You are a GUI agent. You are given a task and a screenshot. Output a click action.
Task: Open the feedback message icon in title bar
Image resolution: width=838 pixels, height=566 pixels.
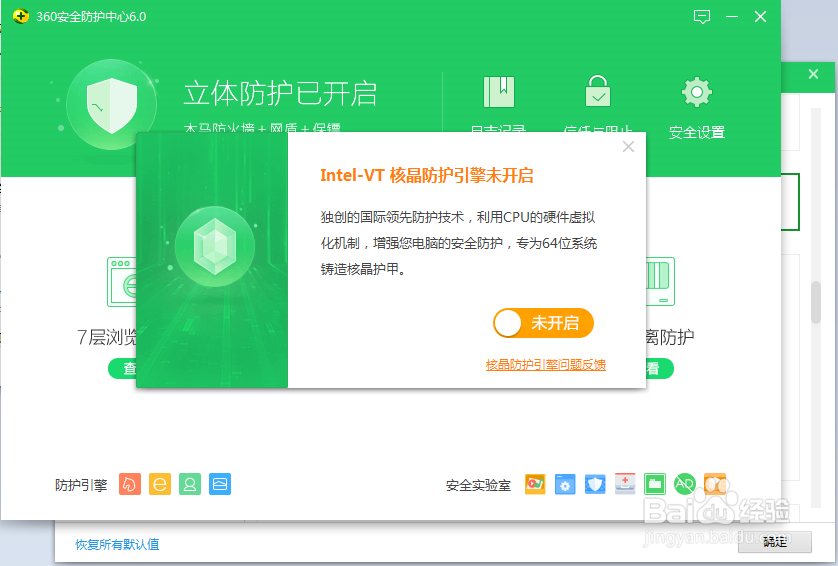[702, 17]
